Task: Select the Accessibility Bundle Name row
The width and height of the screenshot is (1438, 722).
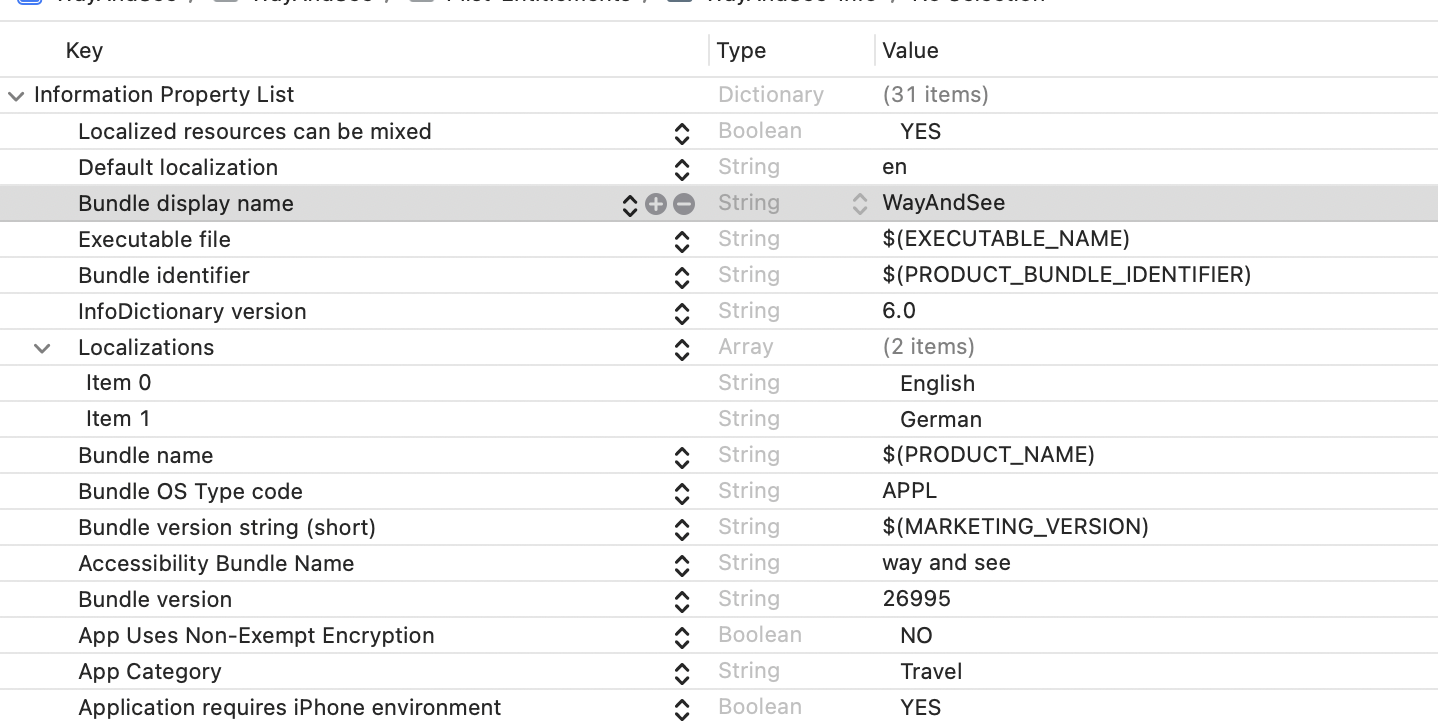Action: pyautogui.click(x=216, y=563)
